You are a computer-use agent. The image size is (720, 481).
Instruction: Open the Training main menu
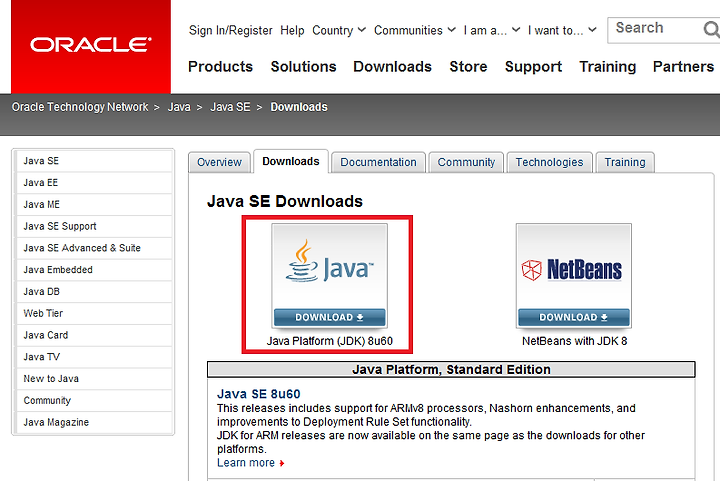point(608,67)
